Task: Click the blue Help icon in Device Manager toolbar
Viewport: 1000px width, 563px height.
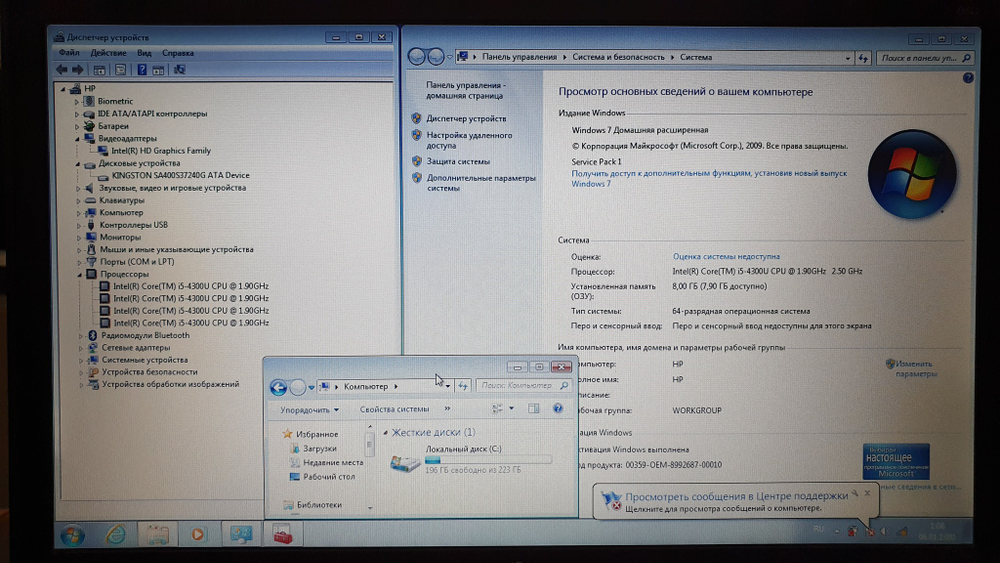Action: click(x=142, y=69)
